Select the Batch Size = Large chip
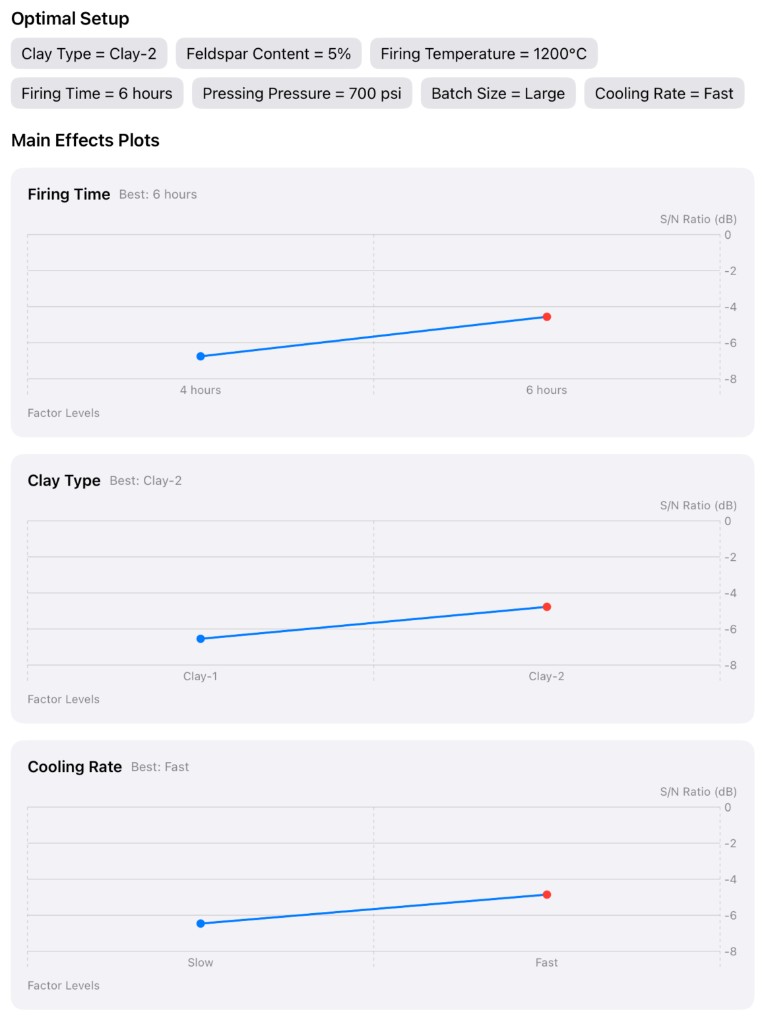The image size is (764, 1024). pos(498,94)
